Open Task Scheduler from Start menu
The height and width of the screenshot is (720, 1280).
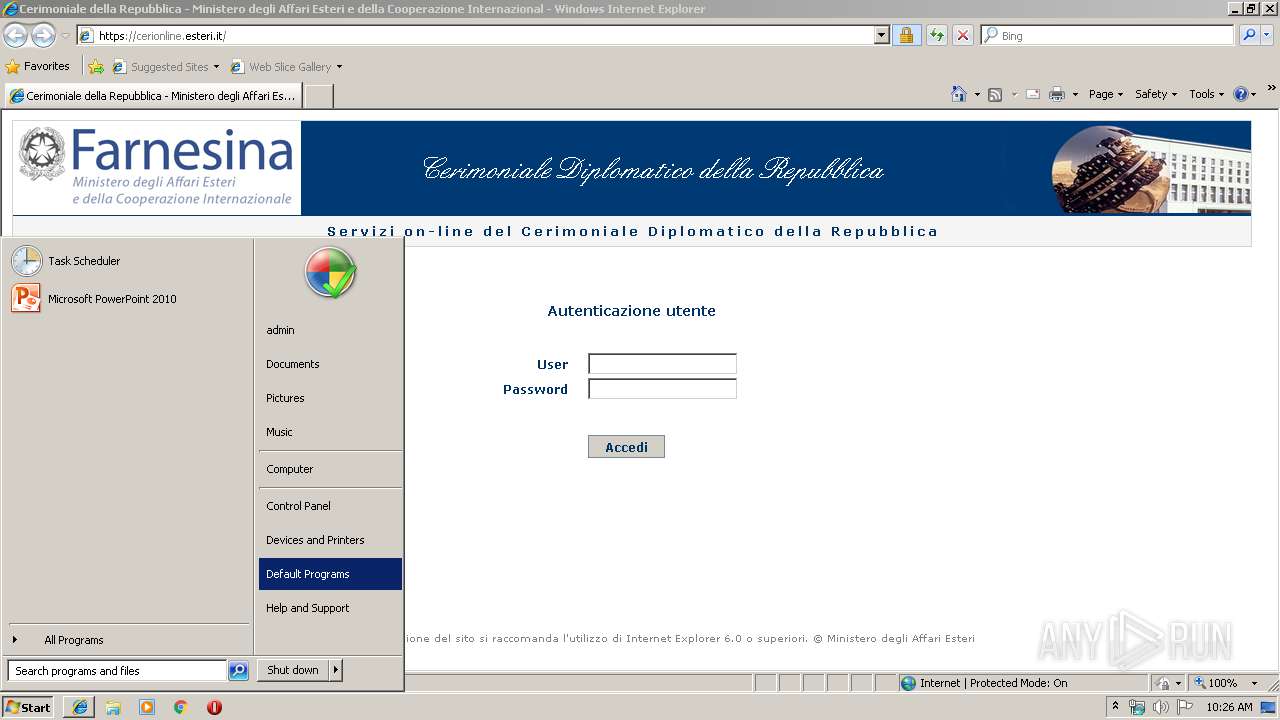tap(126, 261)
